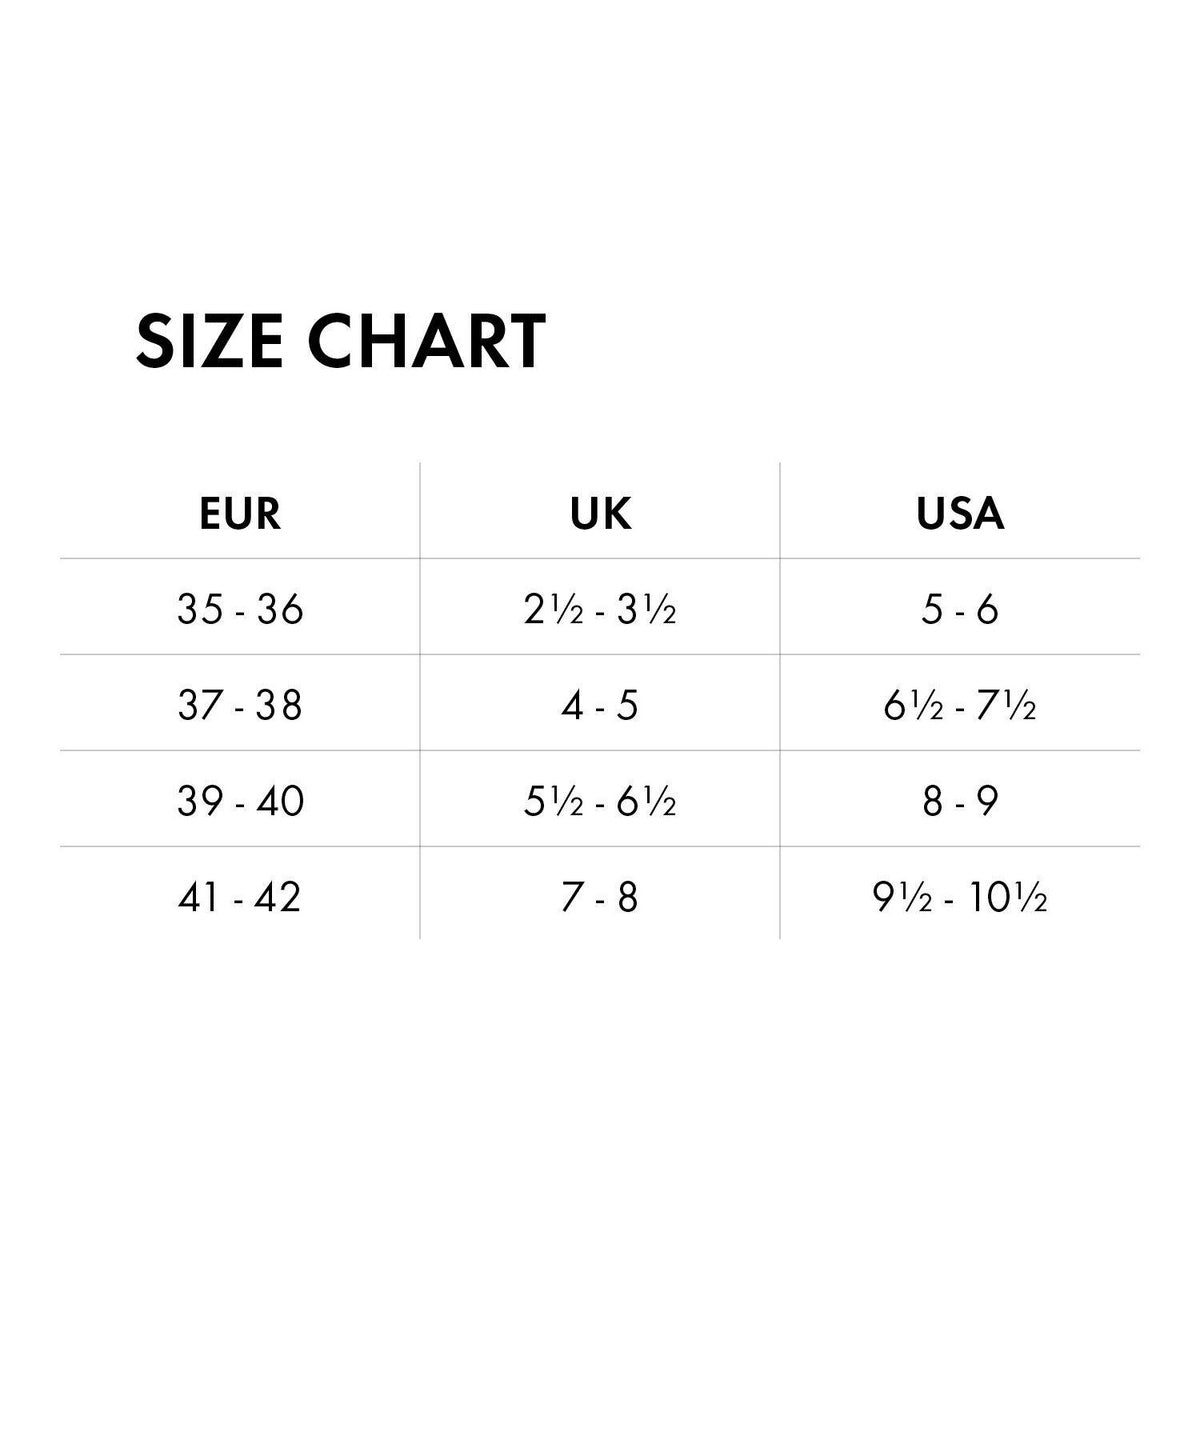The width and height of the screenshot is (1200, 1440).
Task: Pick the USA 8 - 9 cell
Action: click(x=960, y=801)
